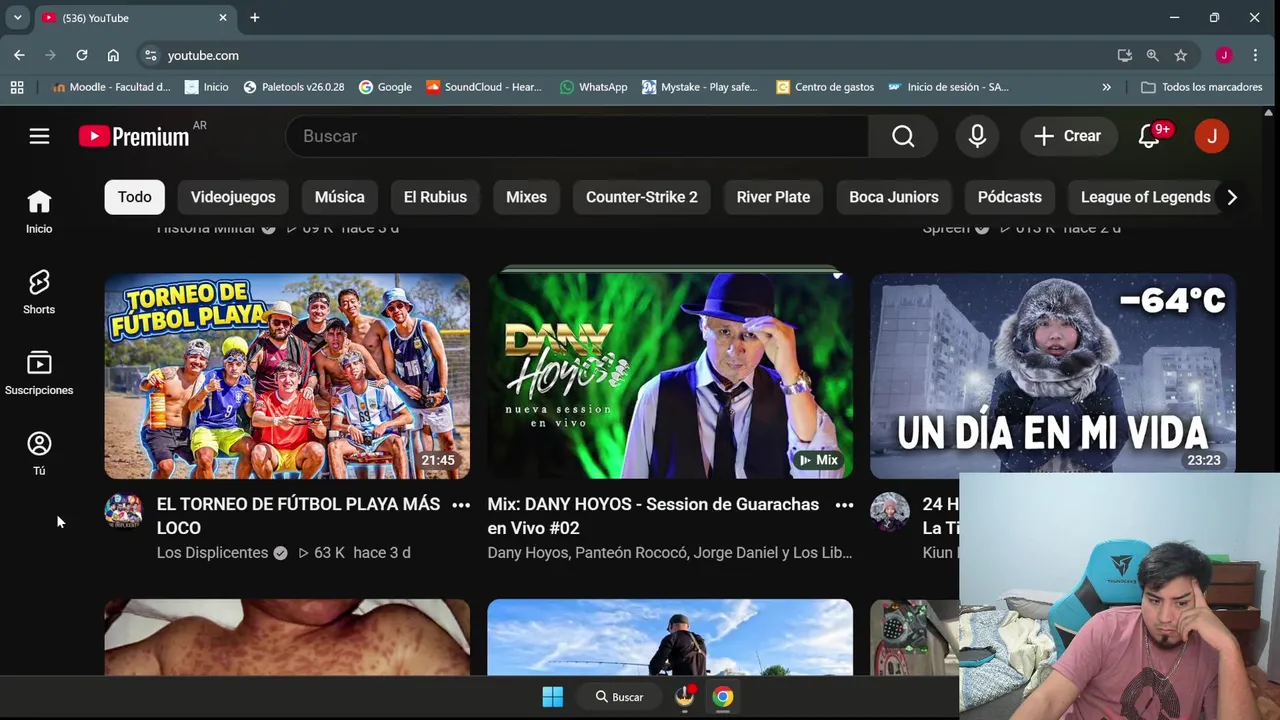
Task: Open the zoom magnifier in address bar
Action: (1153, 55)
